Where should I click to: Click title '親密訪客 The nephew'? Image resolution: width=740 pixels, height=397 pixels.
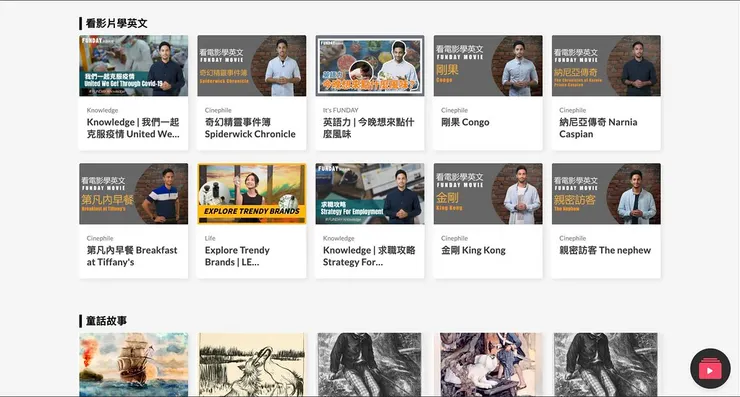605,250
